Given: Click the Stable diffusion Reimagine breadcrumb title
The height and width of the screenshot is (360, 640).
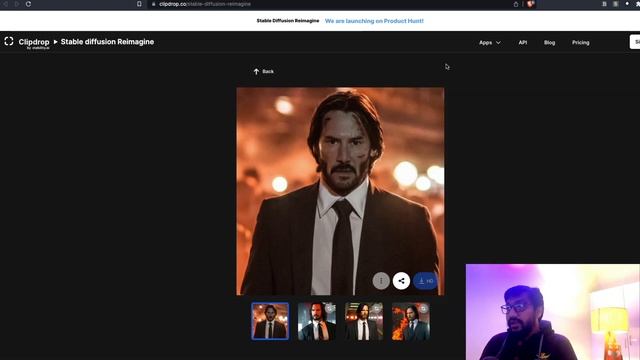Looking at the screenshot, I should pos(107,42).
